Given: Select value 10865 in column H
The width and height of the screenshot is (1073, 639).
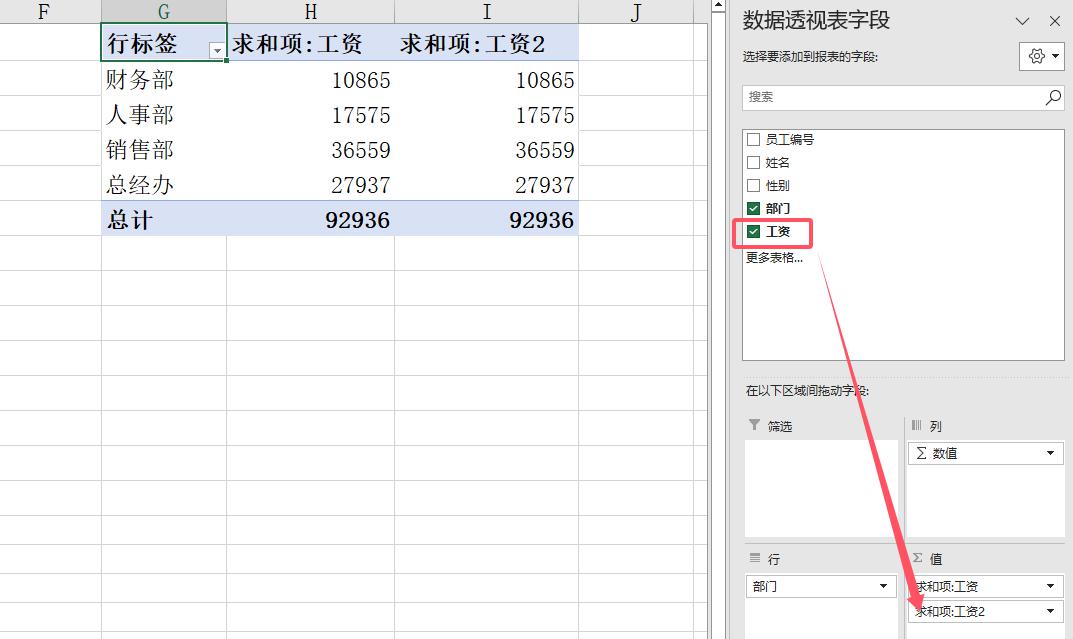Looking at the screenshot, I should click(311, 79).
